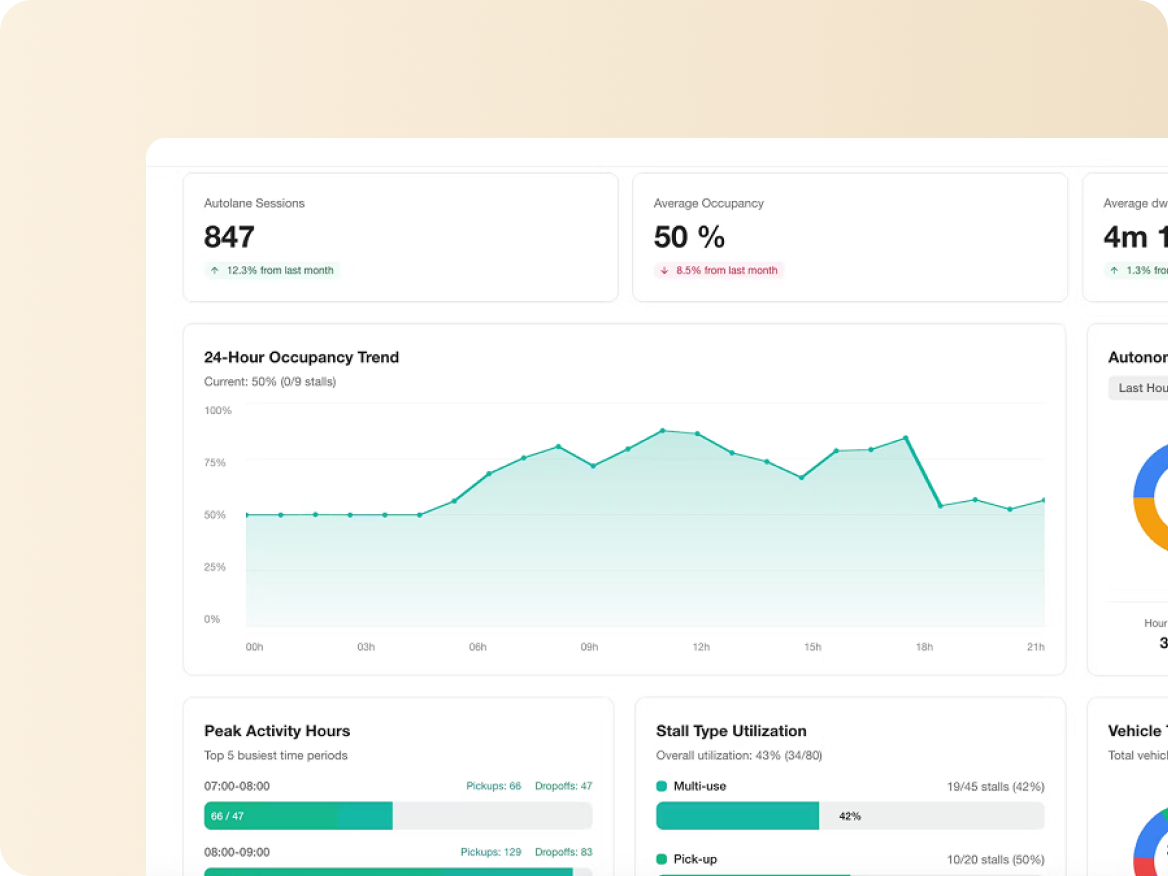The width and height of the screenshot is (1168, 876).
Task: Click the 'Average Occupancy' card title
Action: [x=708, y=203]
